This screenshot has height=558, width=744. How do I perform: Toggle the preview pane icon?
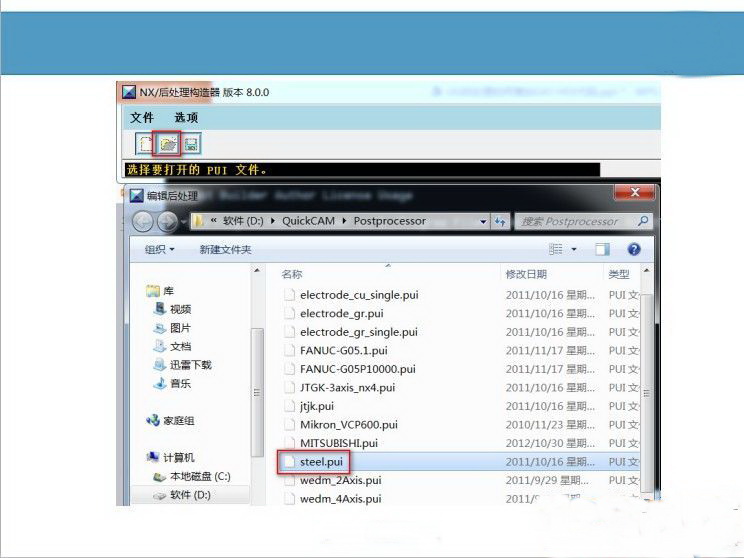coord(602,249)
